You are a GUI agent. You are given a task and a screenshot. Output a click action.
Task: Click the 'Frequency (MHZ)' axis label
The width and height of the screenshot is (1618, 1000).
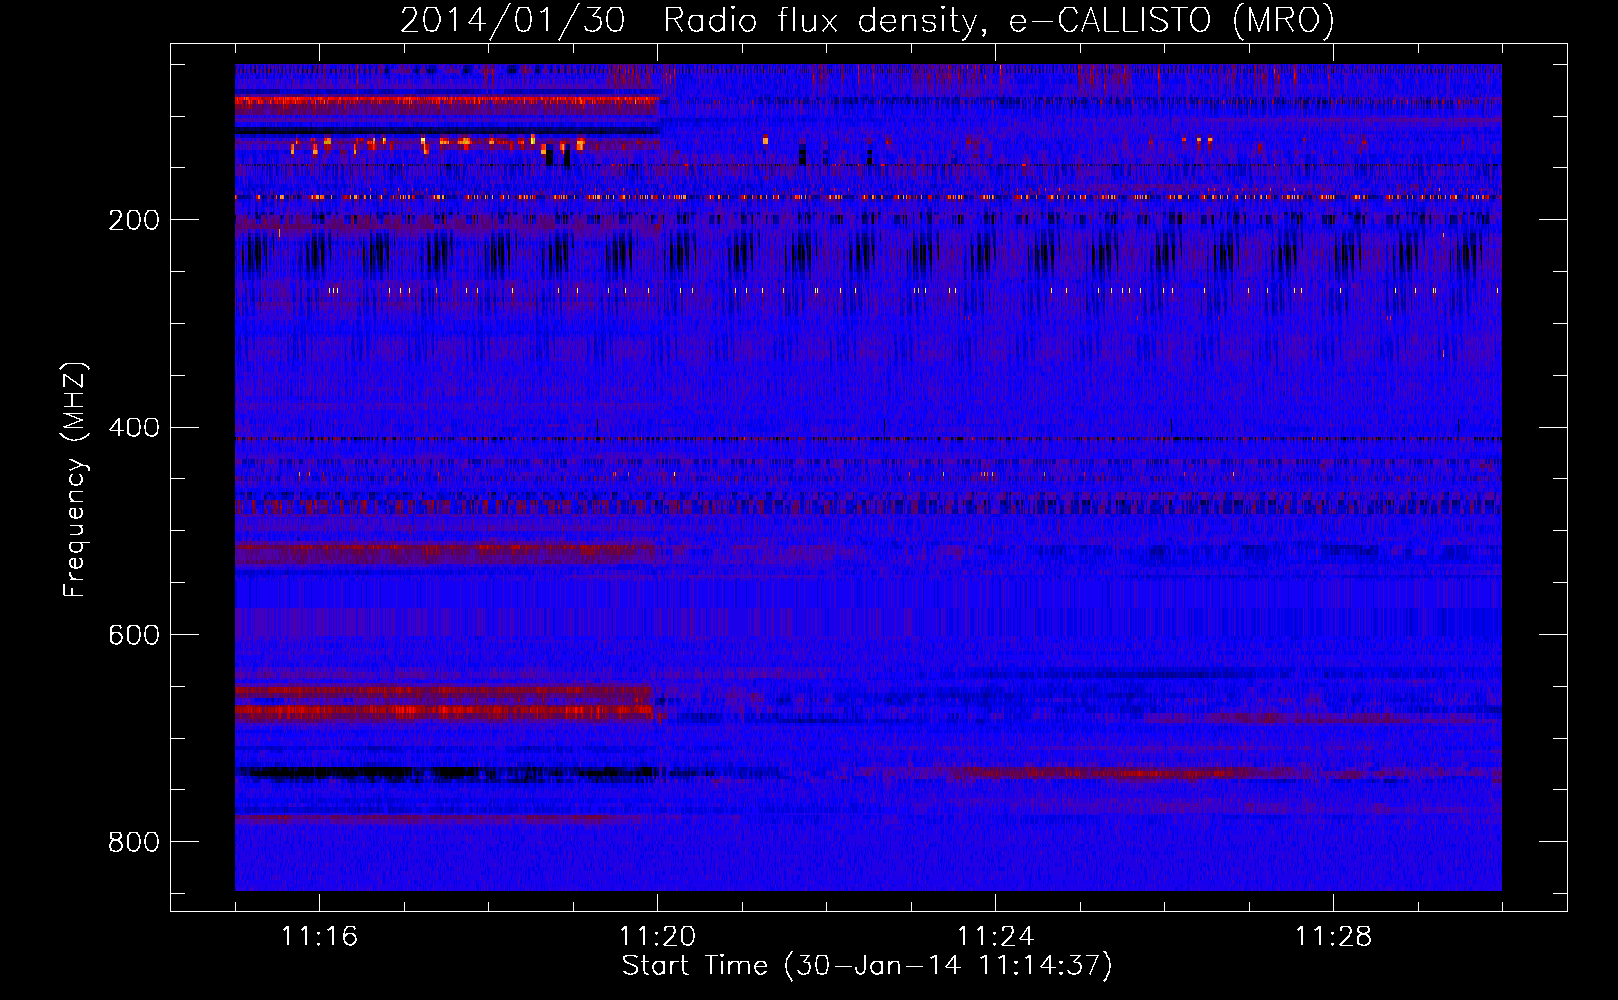(75, 479)
